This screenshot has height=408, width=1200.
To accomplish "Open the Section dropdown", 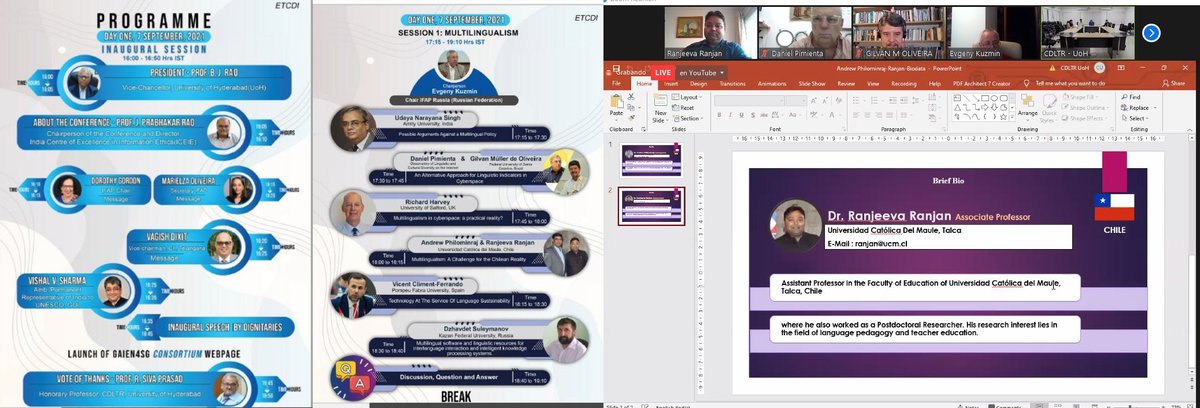I will click(x=688, y=118).
